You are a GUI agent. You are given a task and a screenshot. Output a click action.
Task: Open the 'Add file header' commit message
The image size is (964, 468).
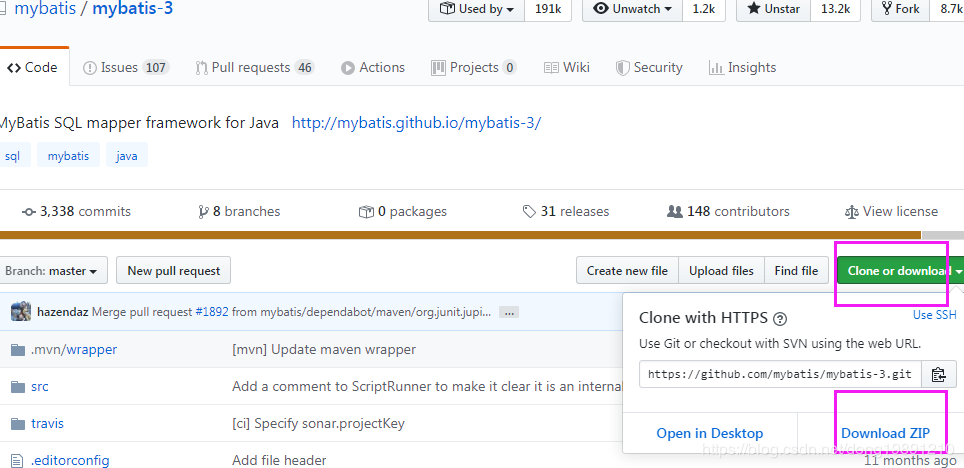279,460
